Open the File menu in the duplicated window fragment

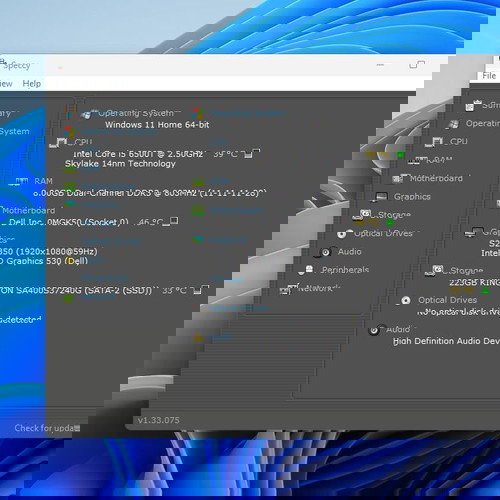(x=489, y=76)
